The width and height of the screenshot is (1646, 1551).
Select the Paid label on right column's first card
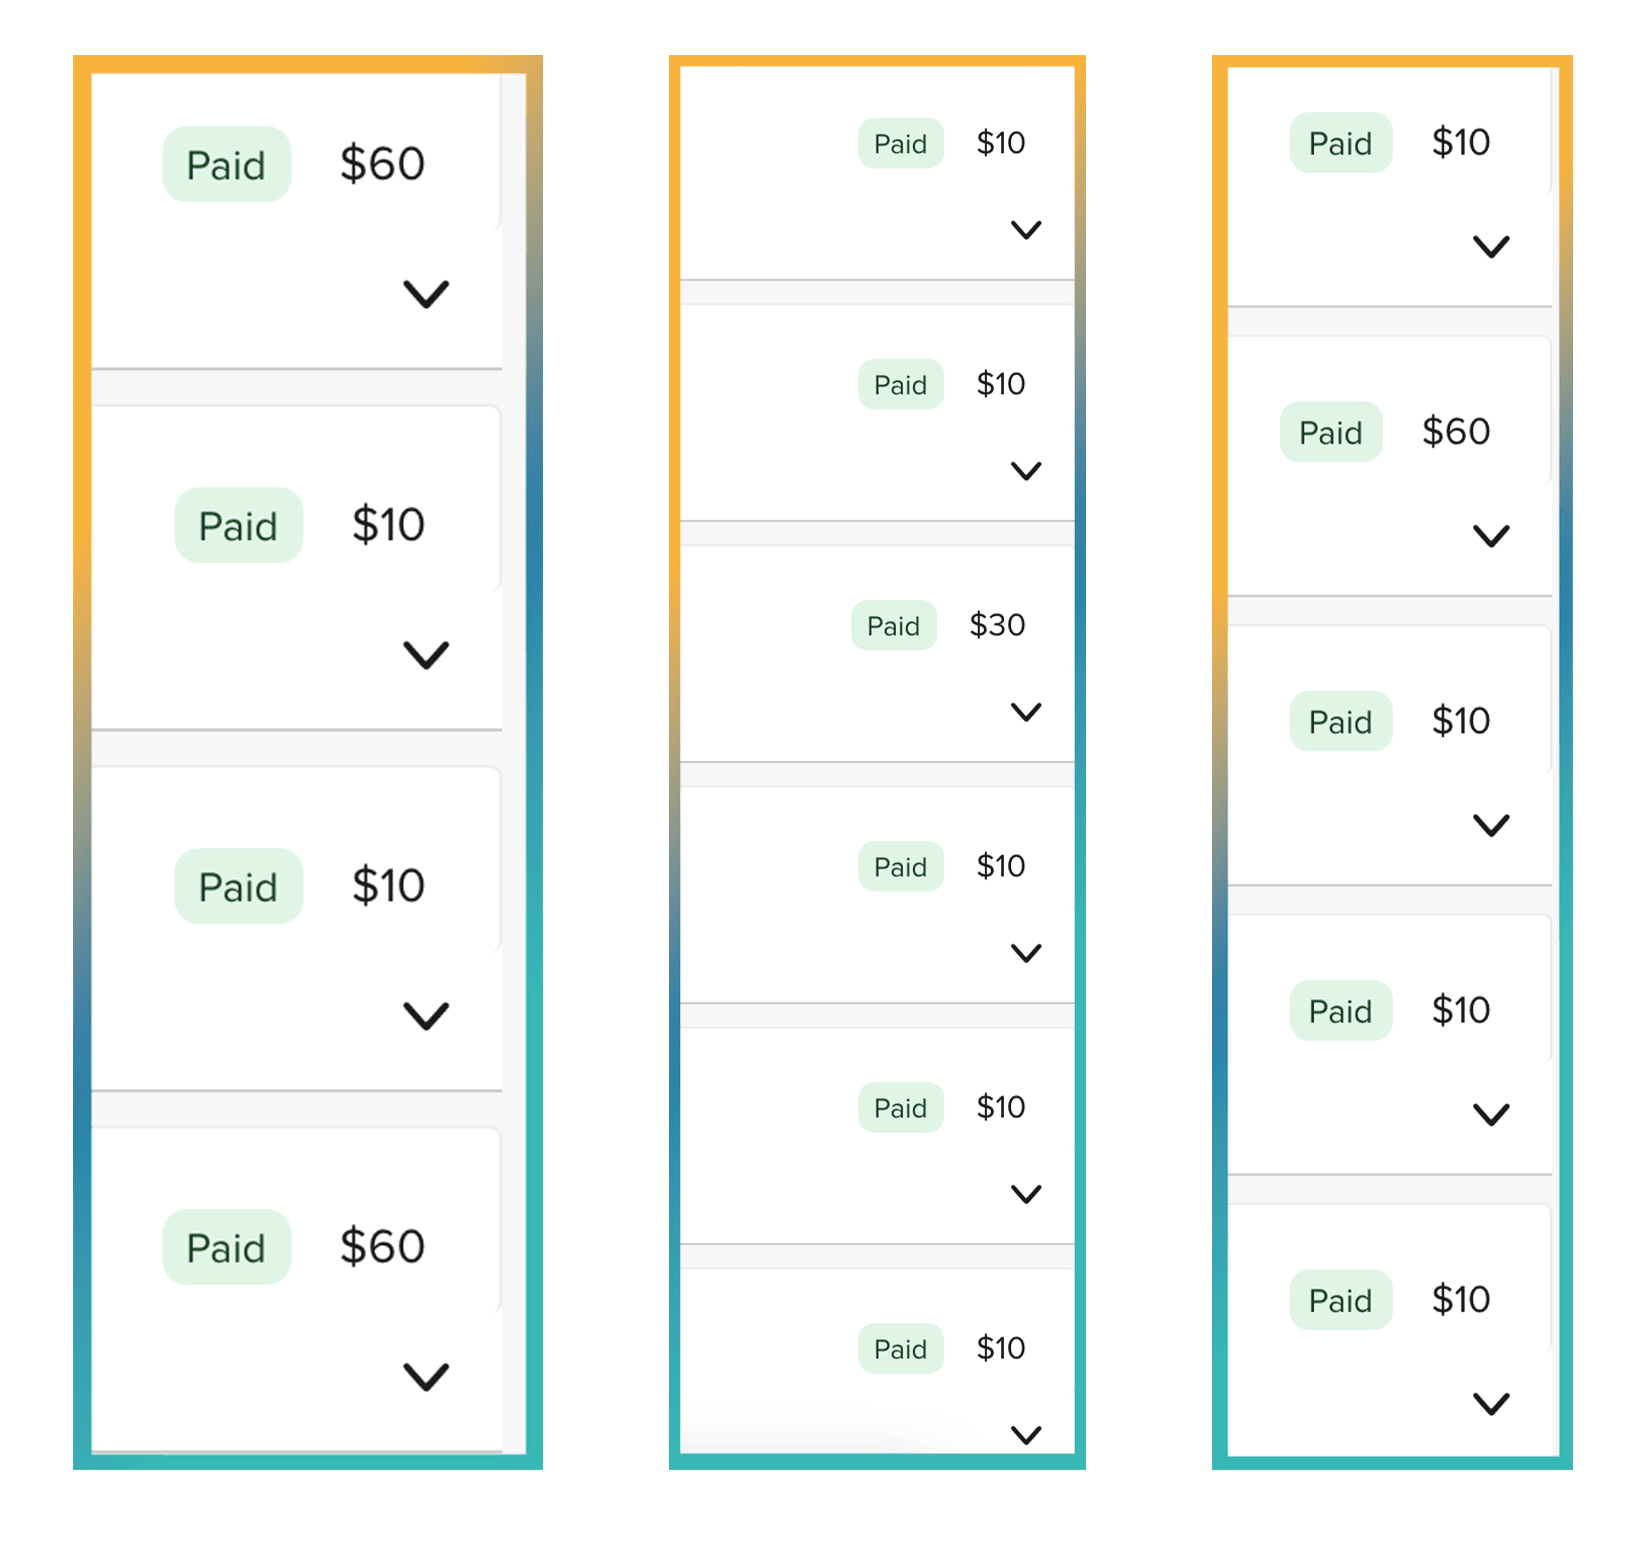point(1340,143)
